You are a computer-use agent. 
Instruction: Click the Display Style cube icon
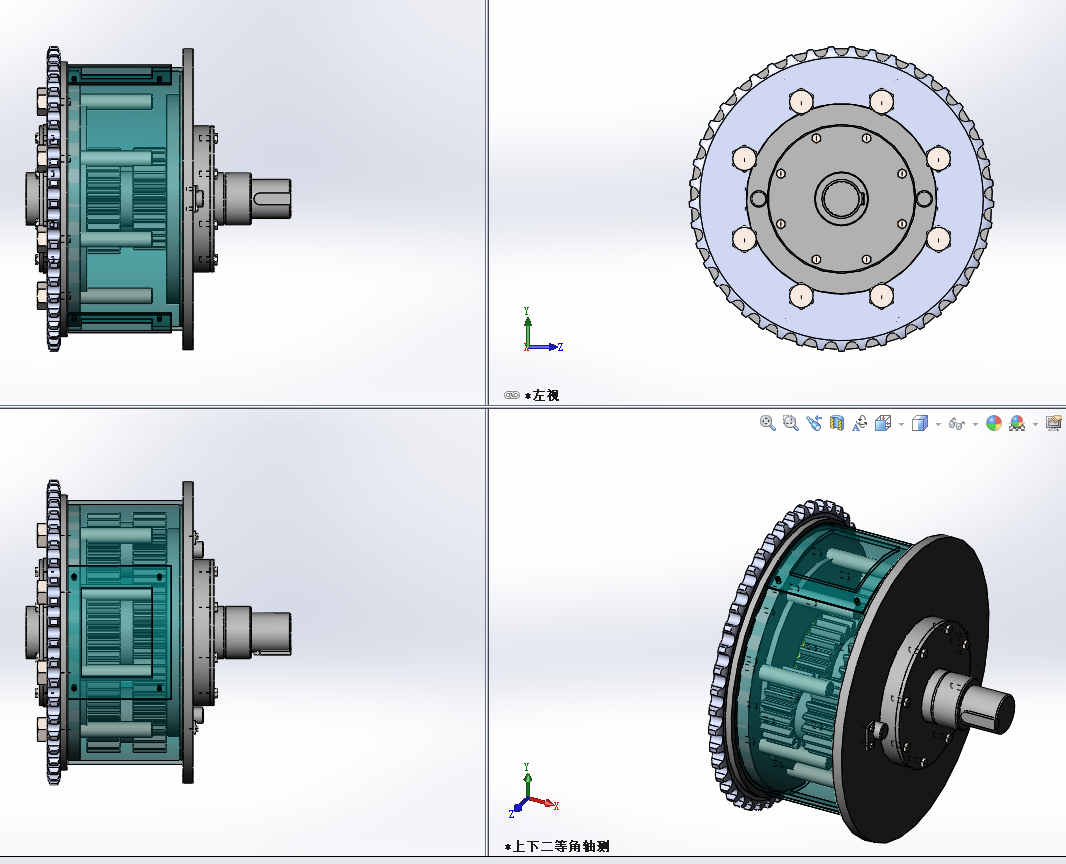[920, 424]
